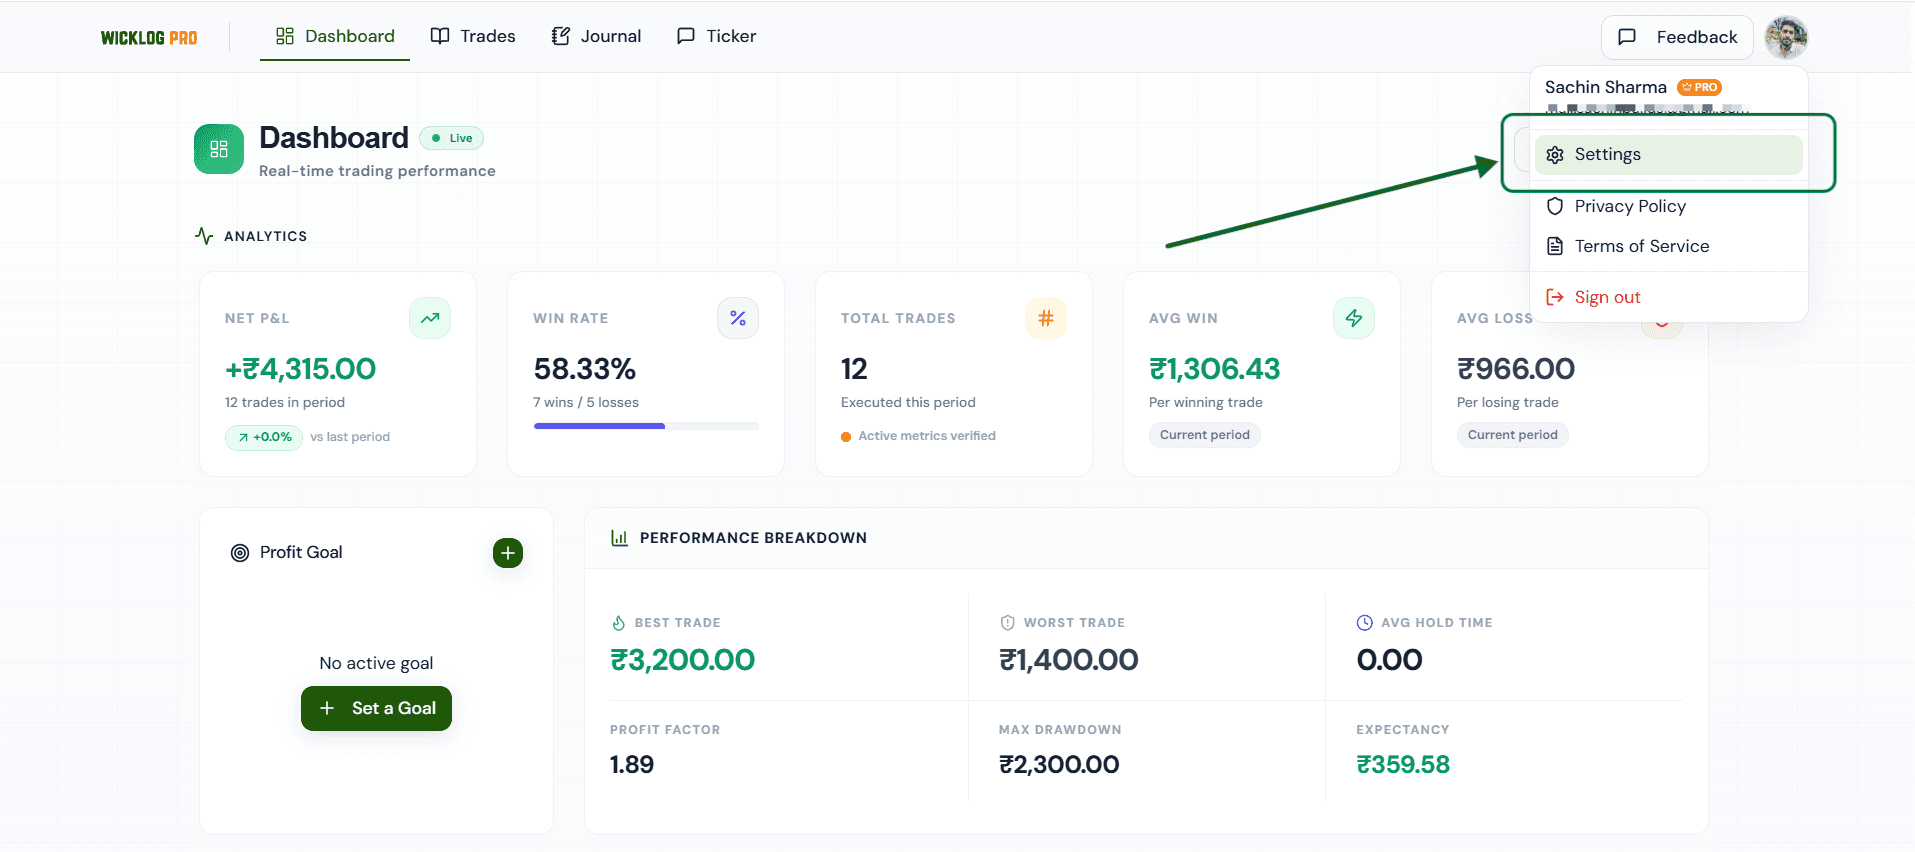
Task: Click the PRO badge beside Sachin Sharma
Action: click(1699, 87)
